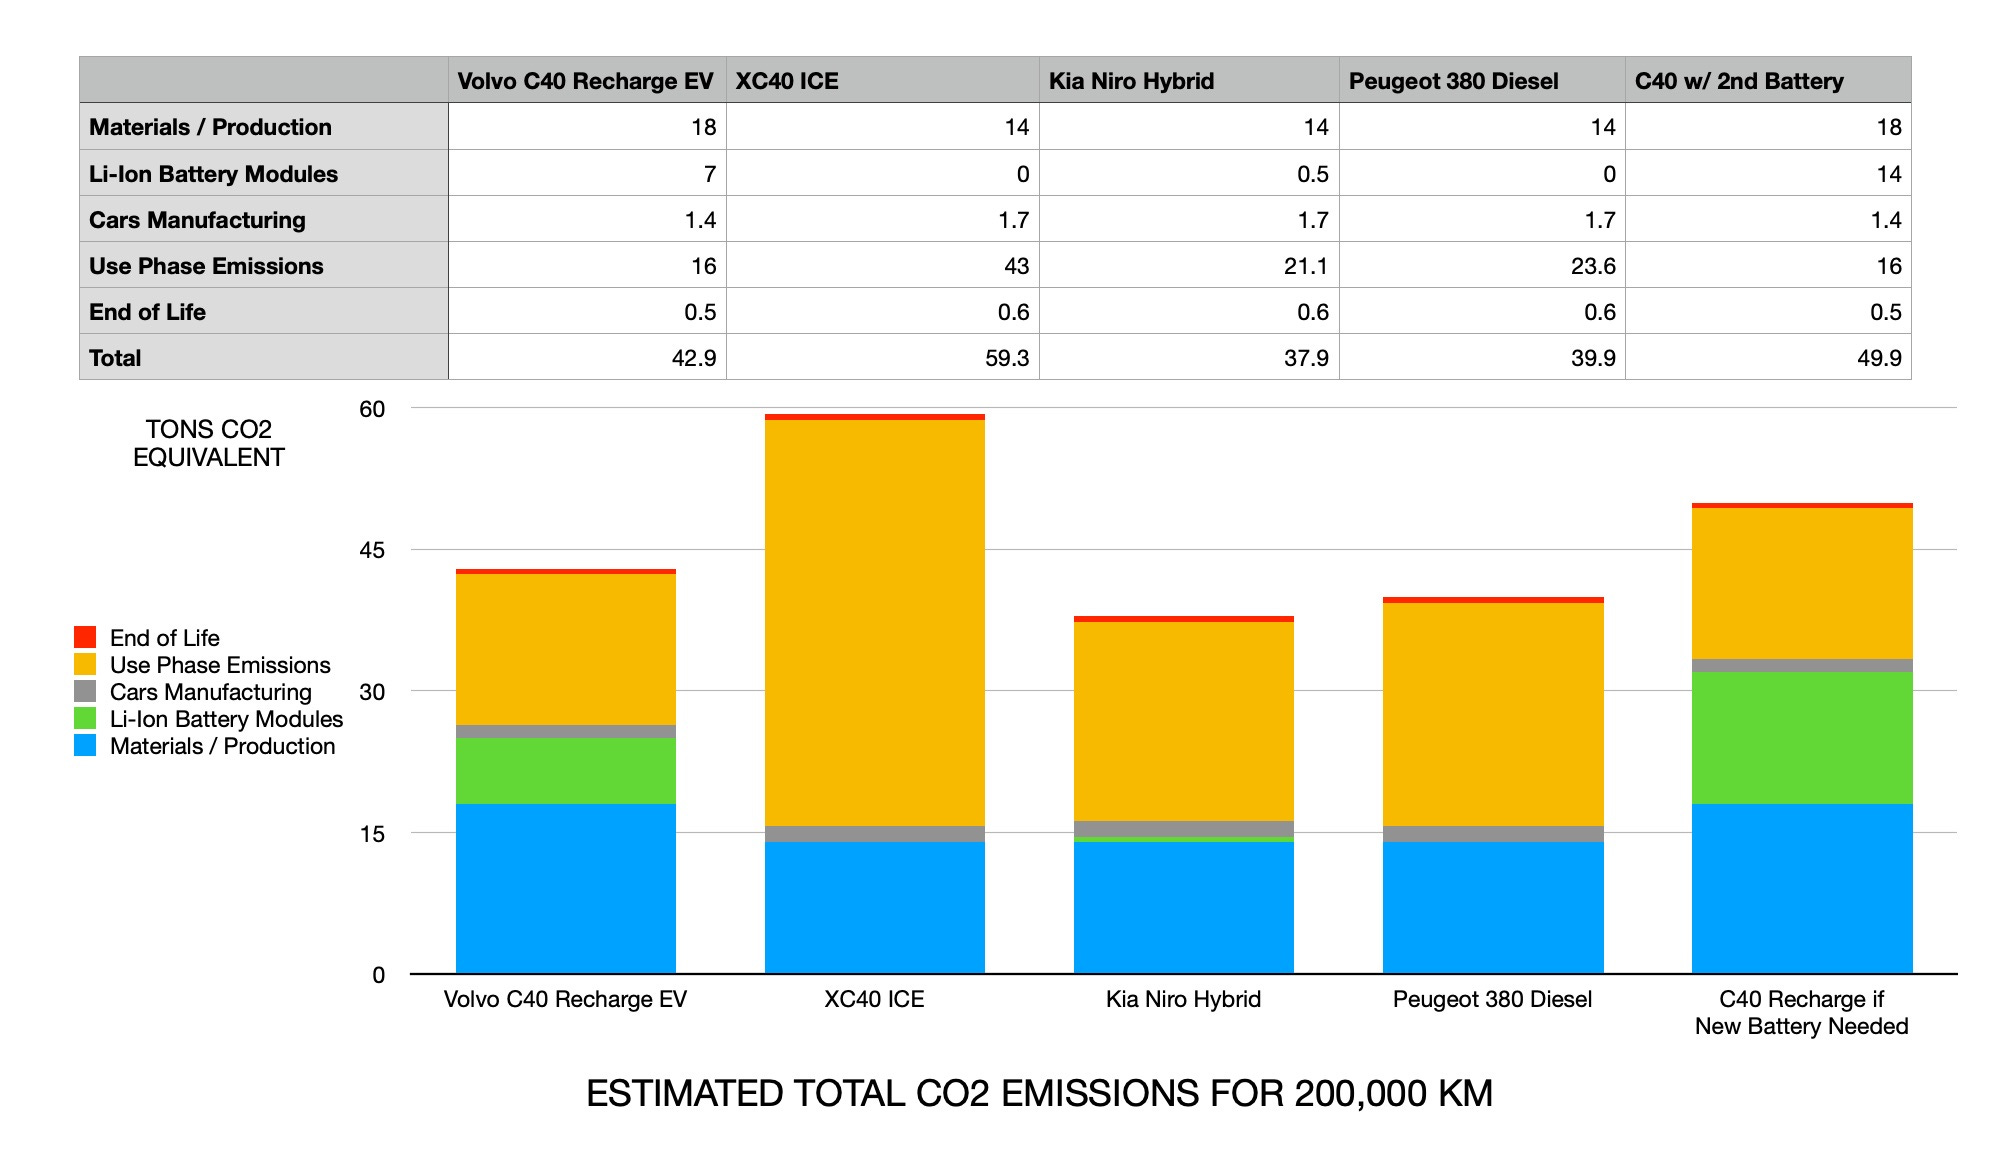Click the green segment of Volvo C40 Recharge EV bar
The height and width of the screenshot is (1150, 1998).
[566, 771]
